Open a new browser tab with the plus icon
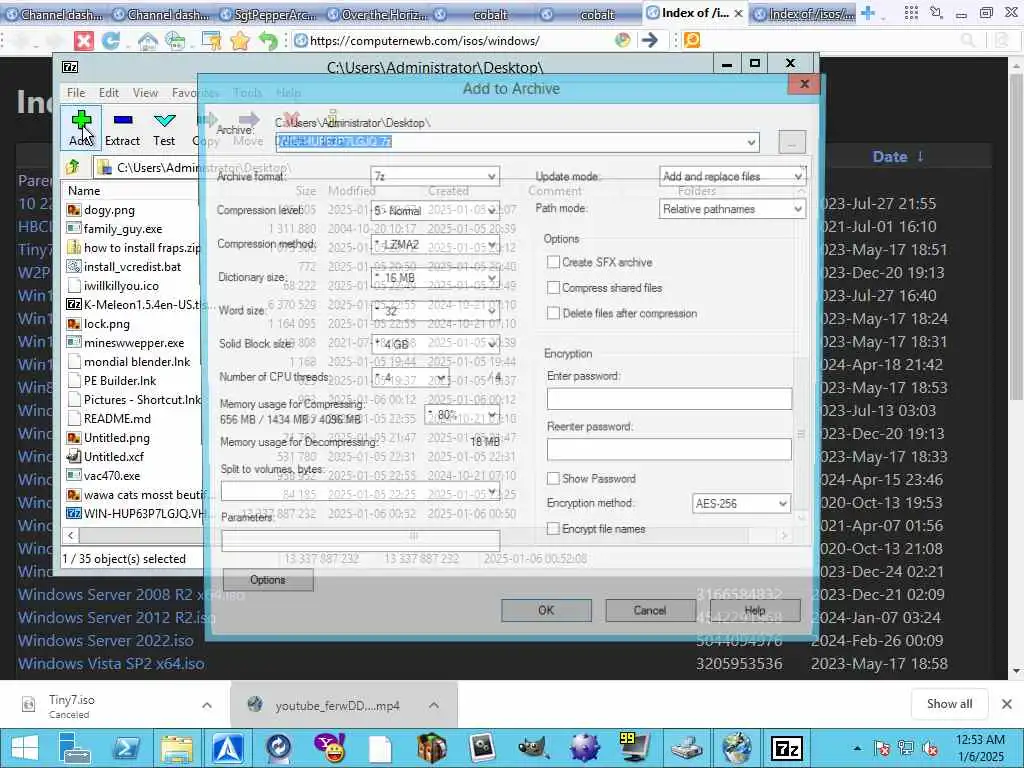Screen dimensions: 1024x768 click(868, 13)
